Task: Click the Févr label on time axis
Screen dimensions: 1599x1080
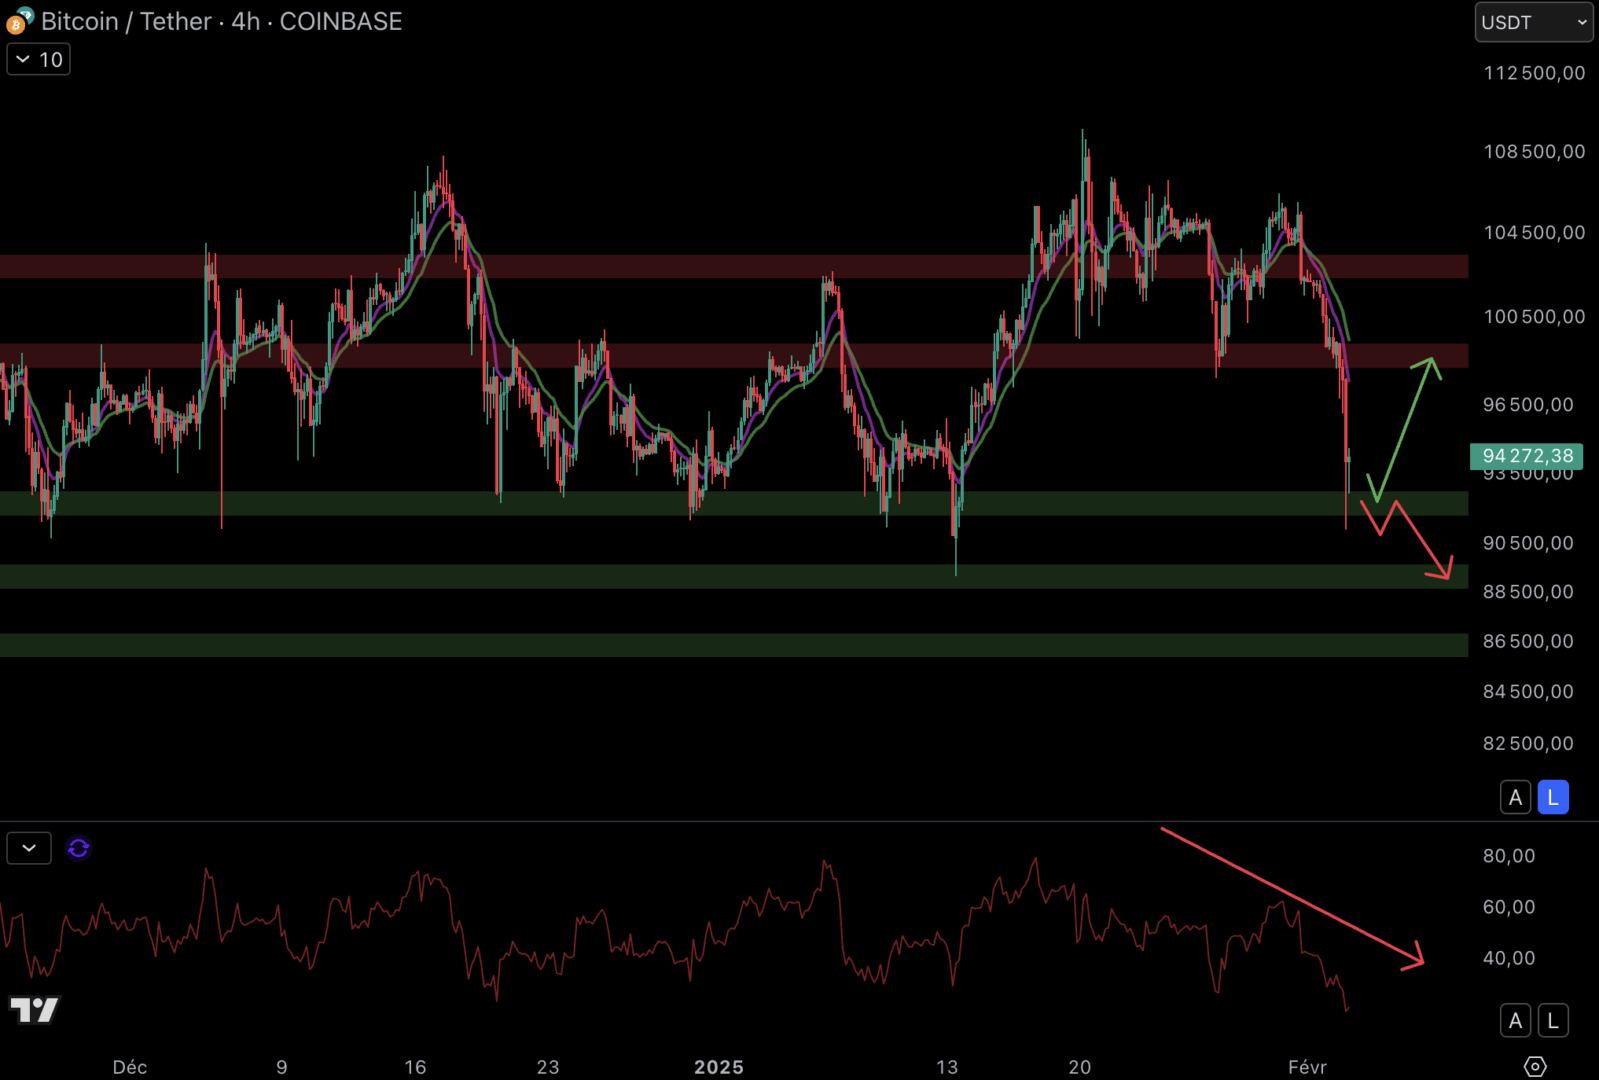Action: pyautogui.click(x=1307, y=1067)
